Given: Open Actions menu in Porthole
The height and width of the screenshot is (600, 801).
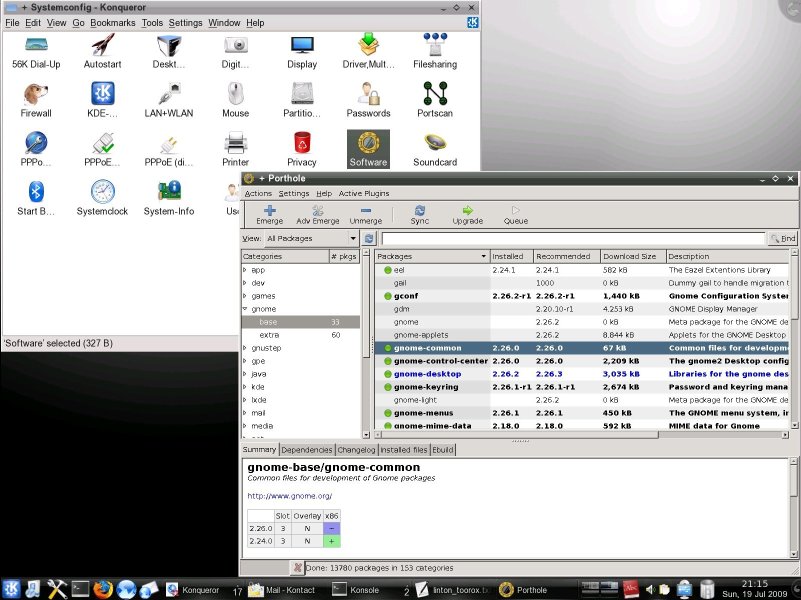Looking at the screenshot, I should [x=258, y=194].
